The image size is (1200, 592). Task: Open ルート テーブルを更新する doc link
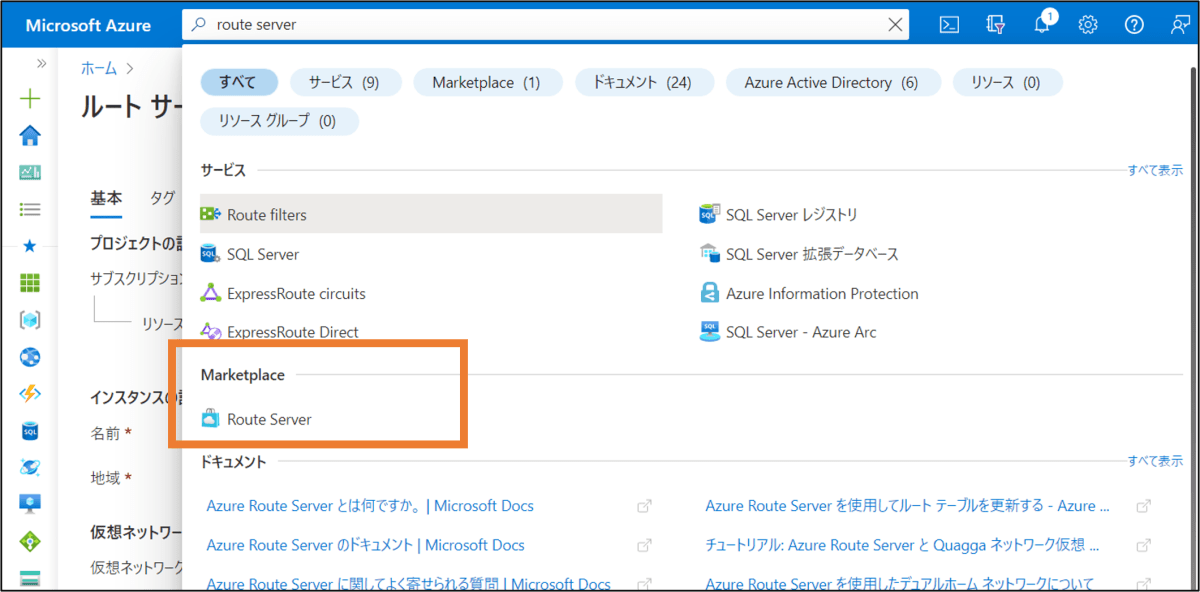tap(907, 506)
